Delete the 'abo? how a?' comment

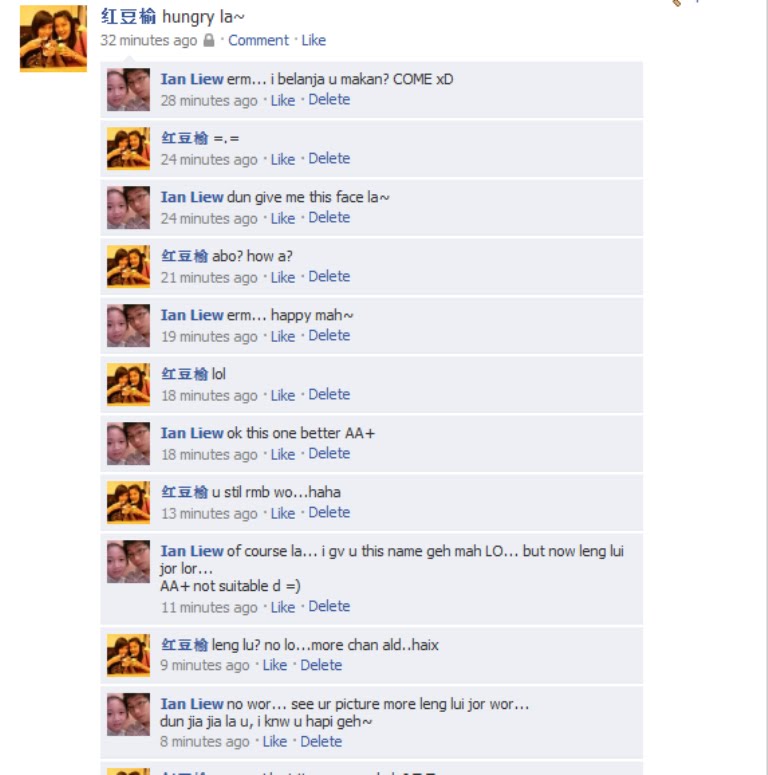[x=329, y=277]
